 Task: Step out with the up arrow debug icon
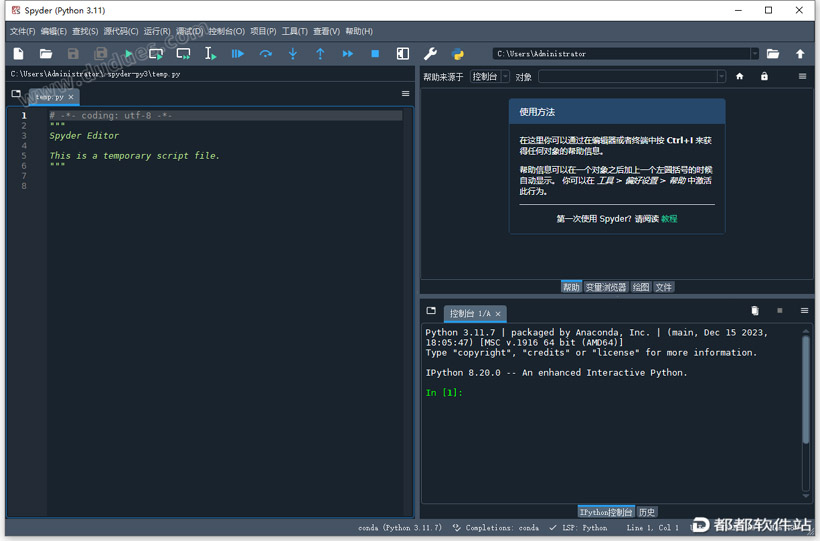point(320,53)
